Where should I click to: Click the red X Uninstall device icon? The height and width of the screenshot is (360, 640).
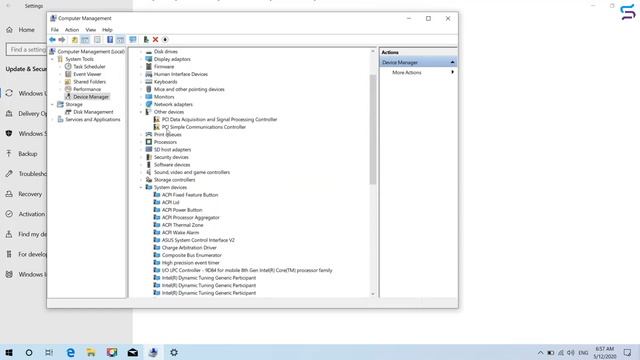(155, 40)
